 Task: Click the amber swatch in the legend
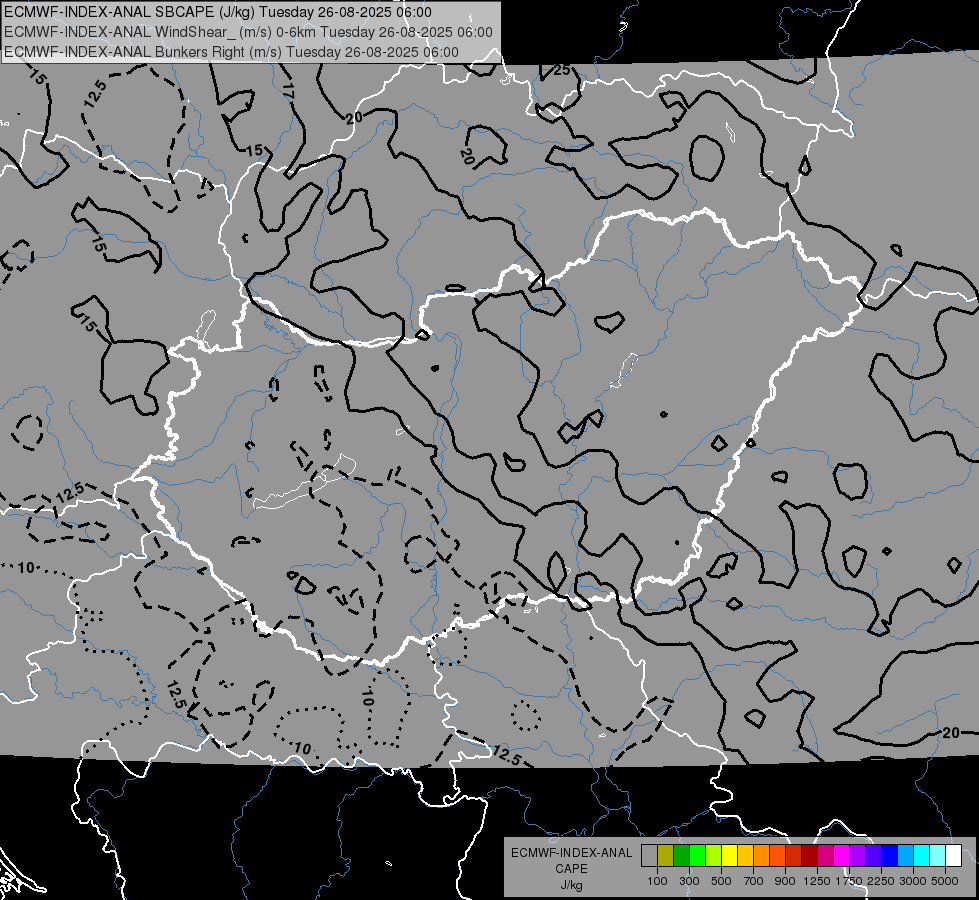(x=745, y=855)
